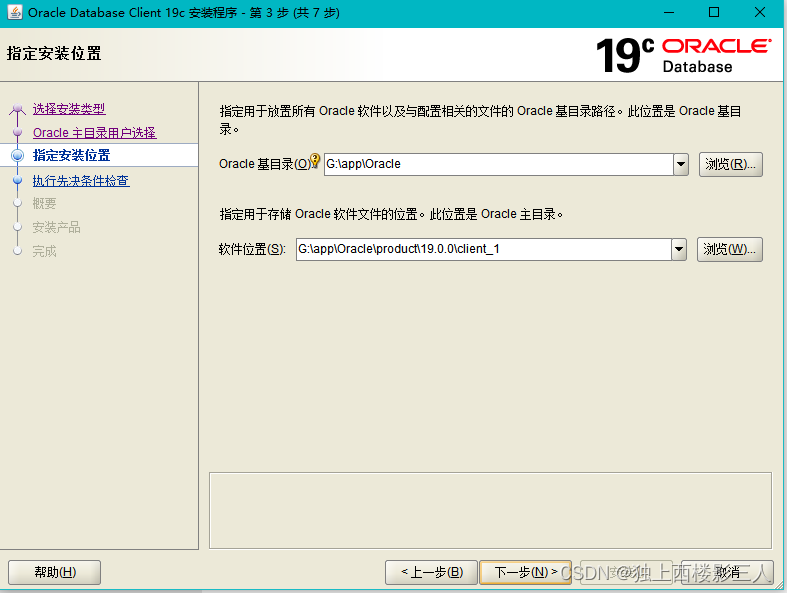The height and width of the screenshot is (593, 787).
Task: Focus the Oracle 基目录 field showing G:\app\Oracle
Action: click(499, 164)
